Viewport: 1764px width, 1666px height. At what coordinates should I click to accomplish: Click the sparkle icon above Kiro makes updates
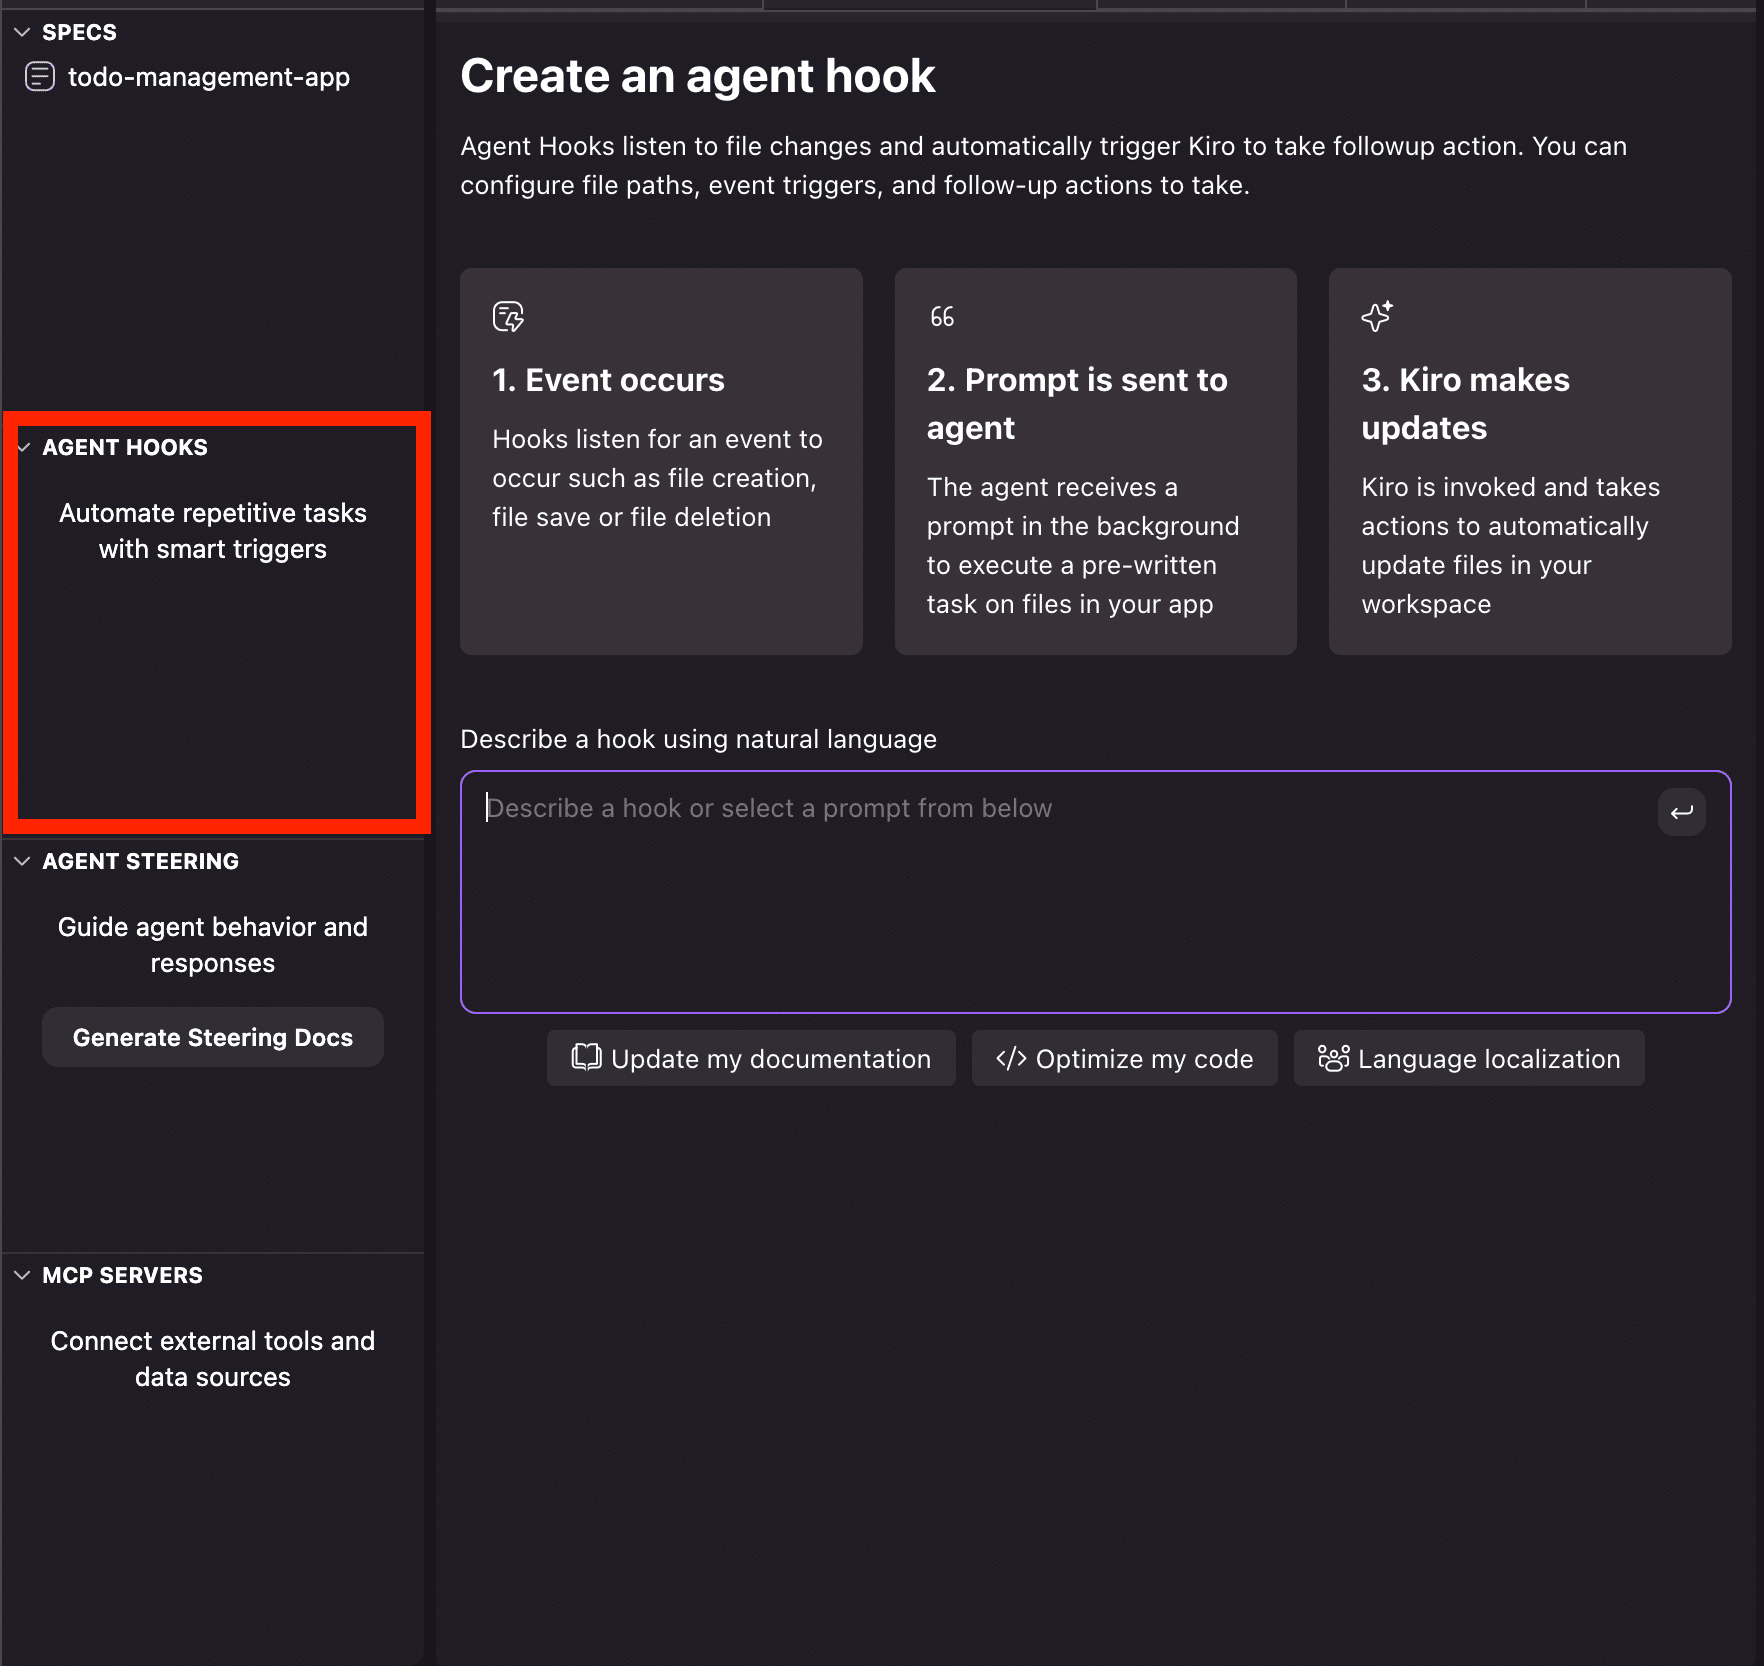coord(1377,317)
